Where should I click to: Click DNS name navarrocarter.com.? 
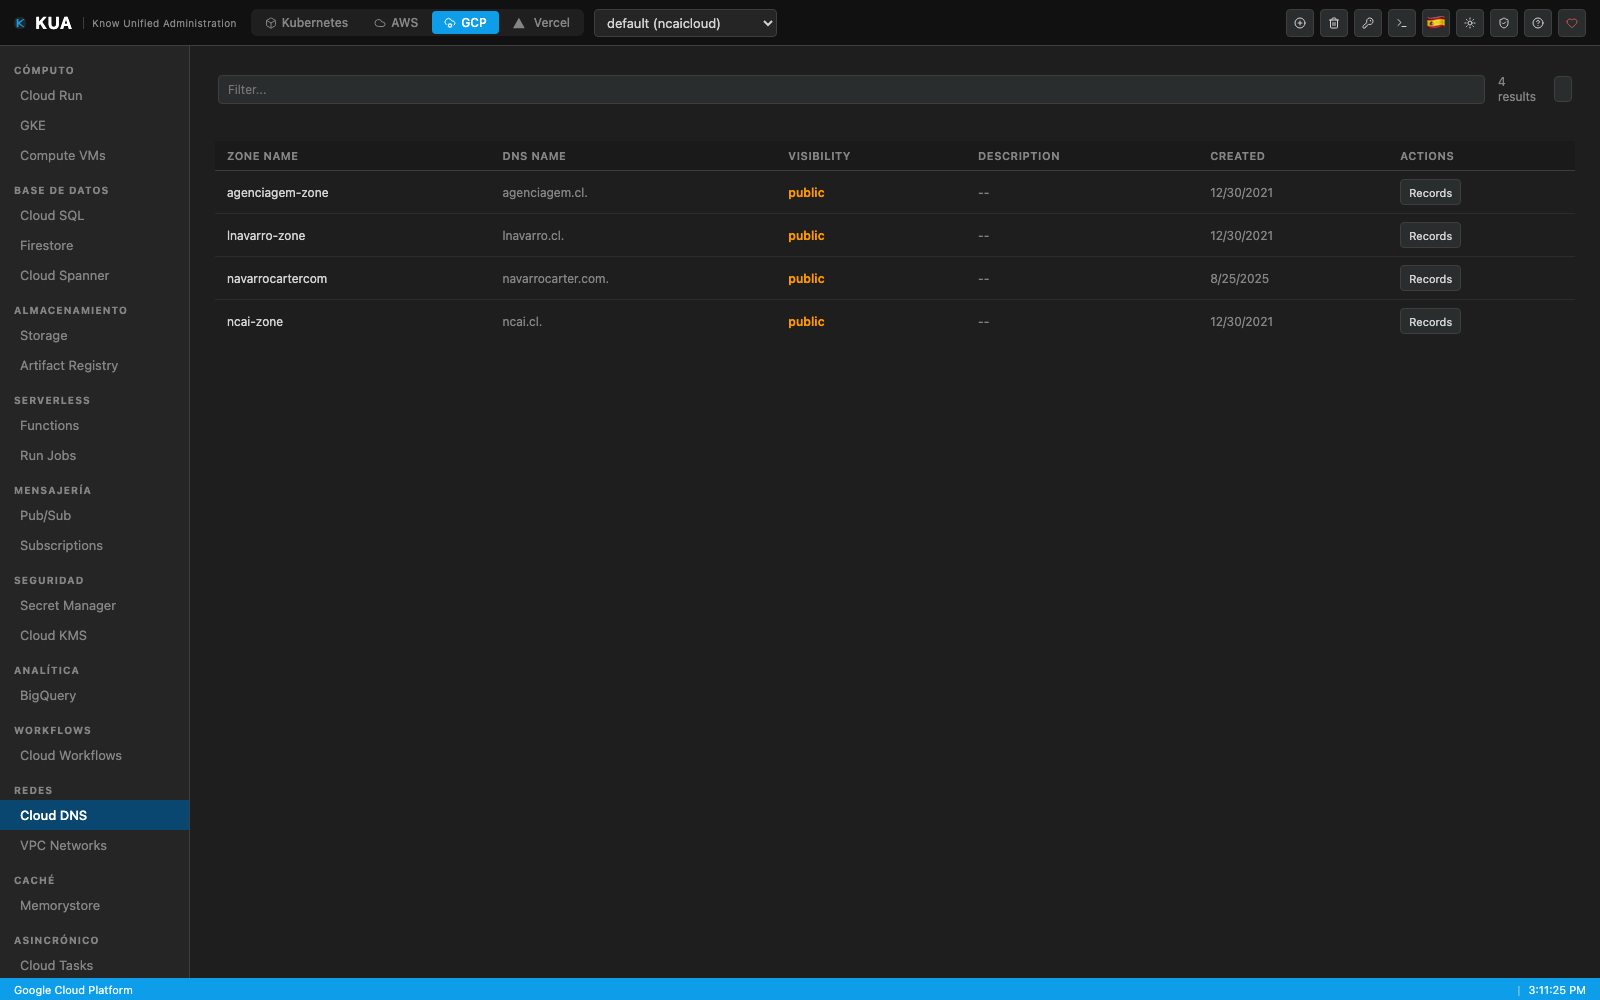click(555, 279)
